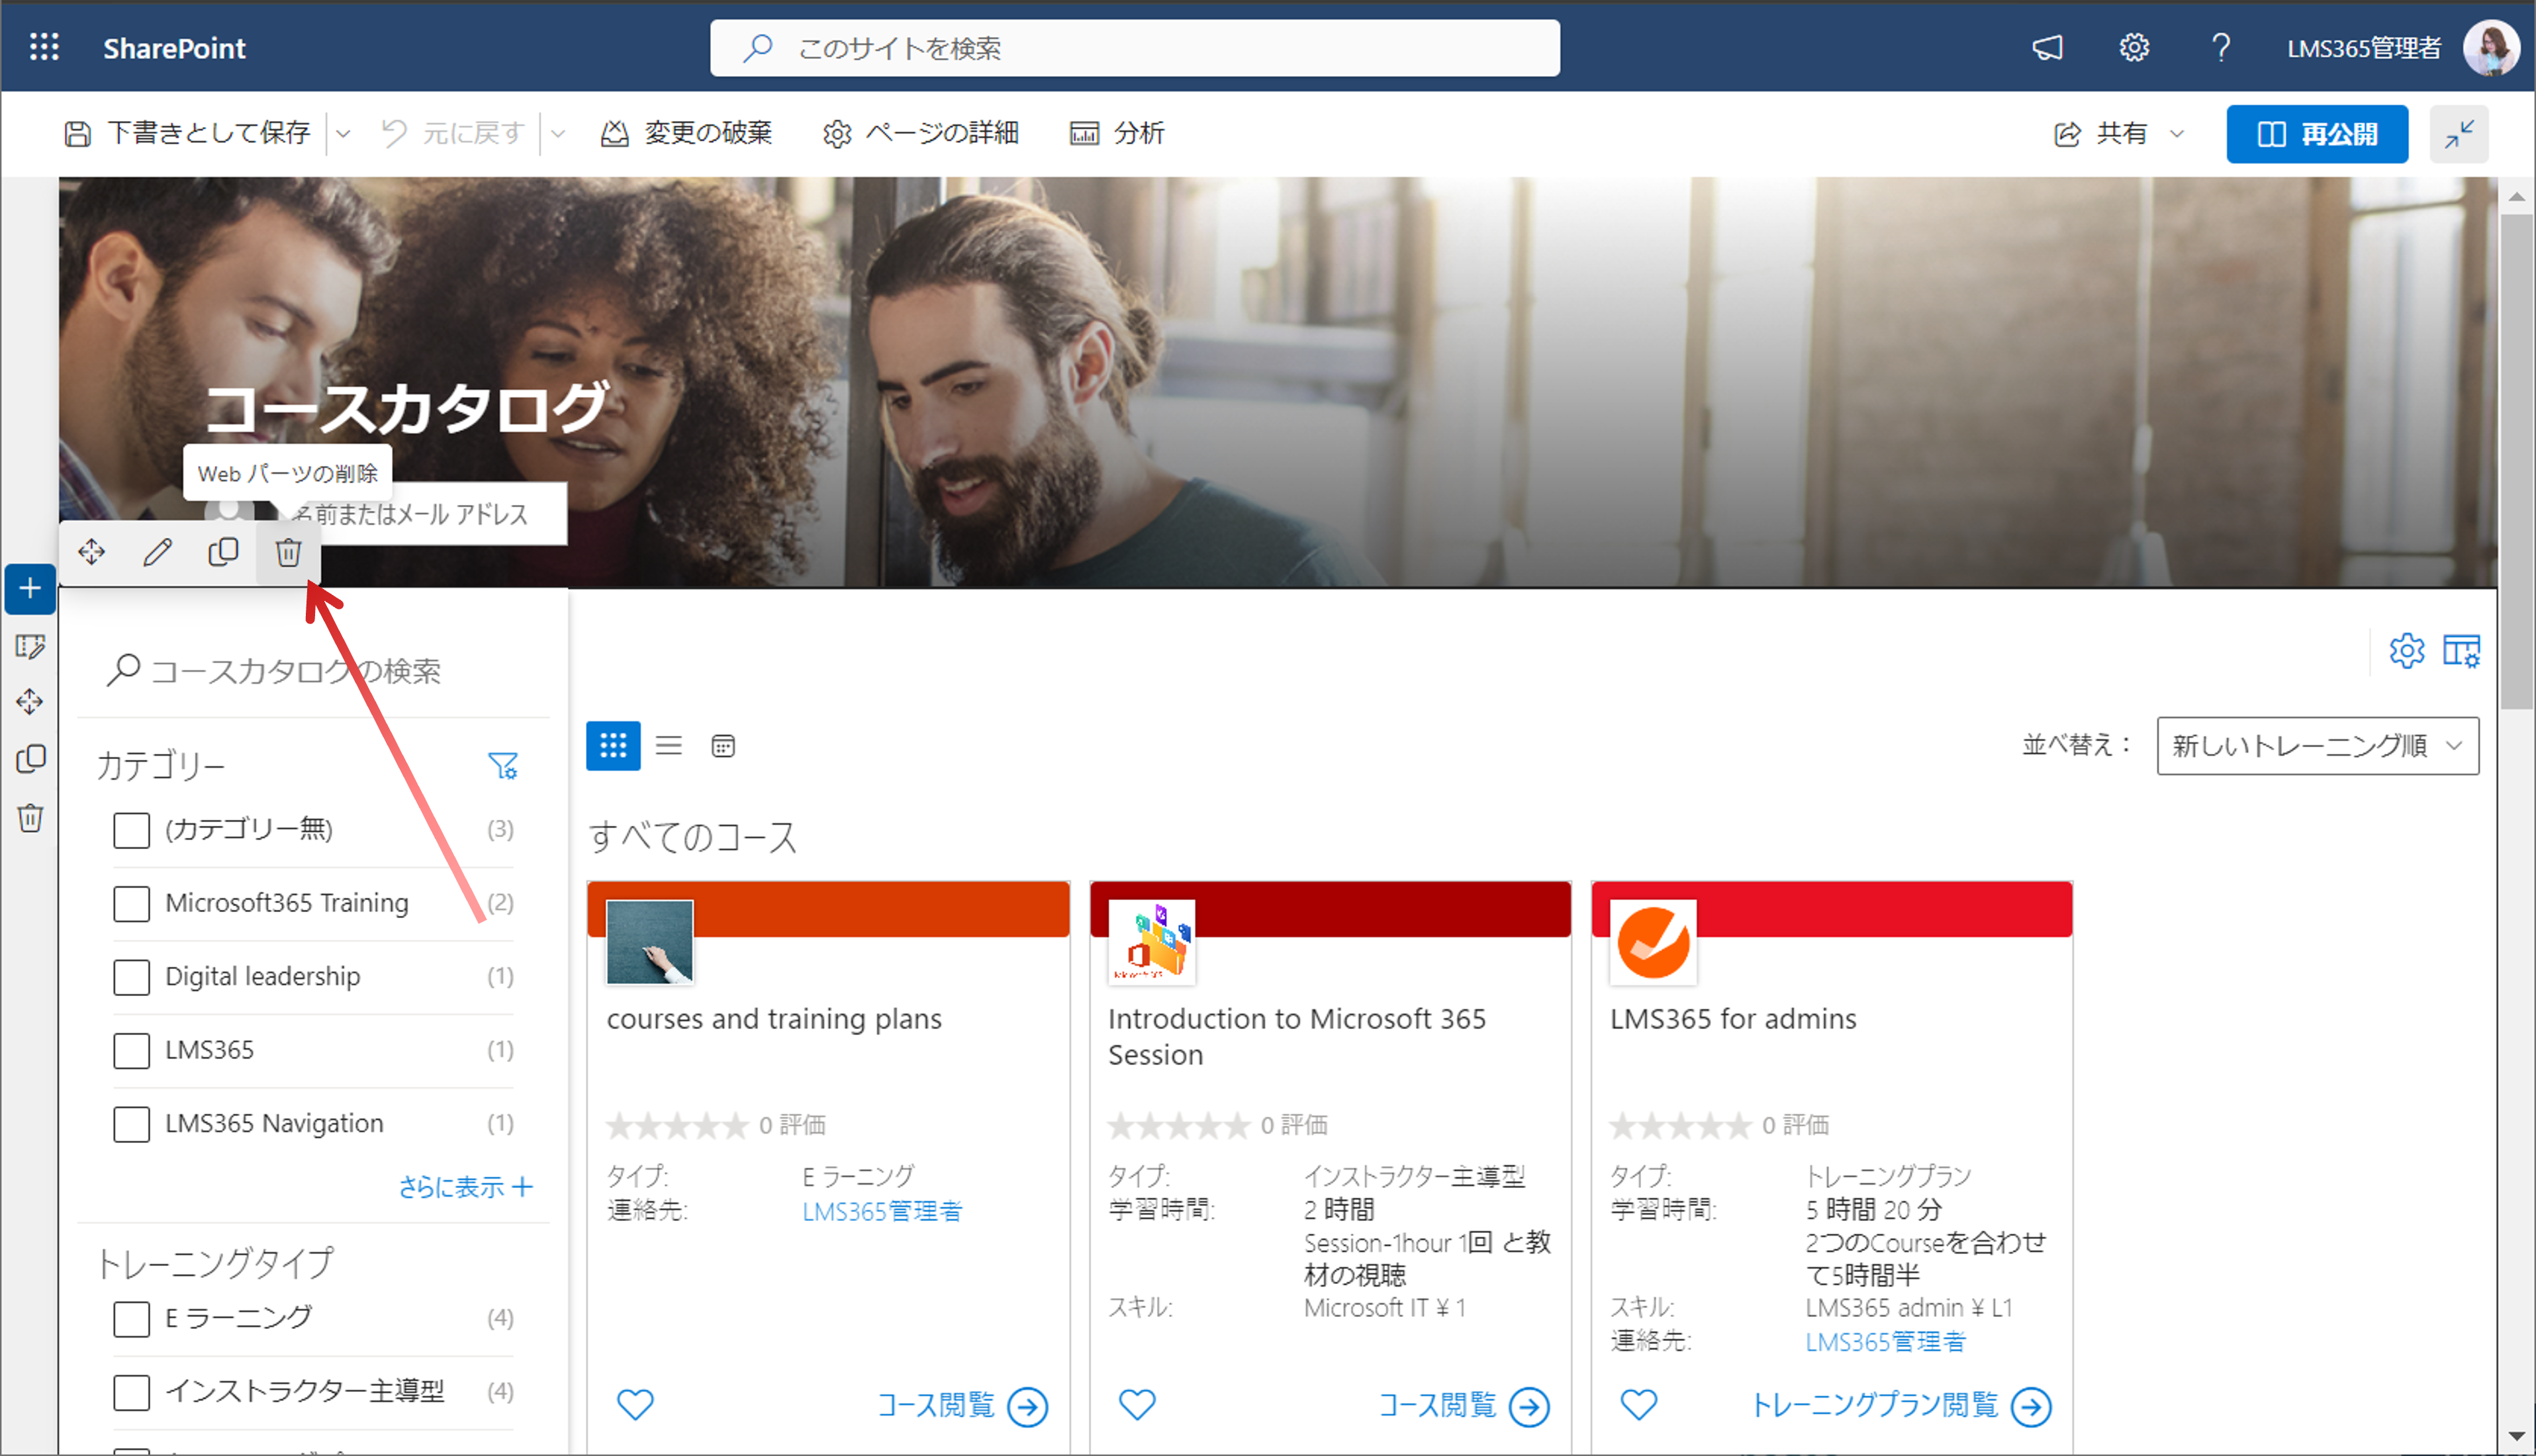This screenshot has height=1456, width=2536.
Task: Expand the 下書きとして保存 dropdown arrow
Action: [x=343, y=133]
